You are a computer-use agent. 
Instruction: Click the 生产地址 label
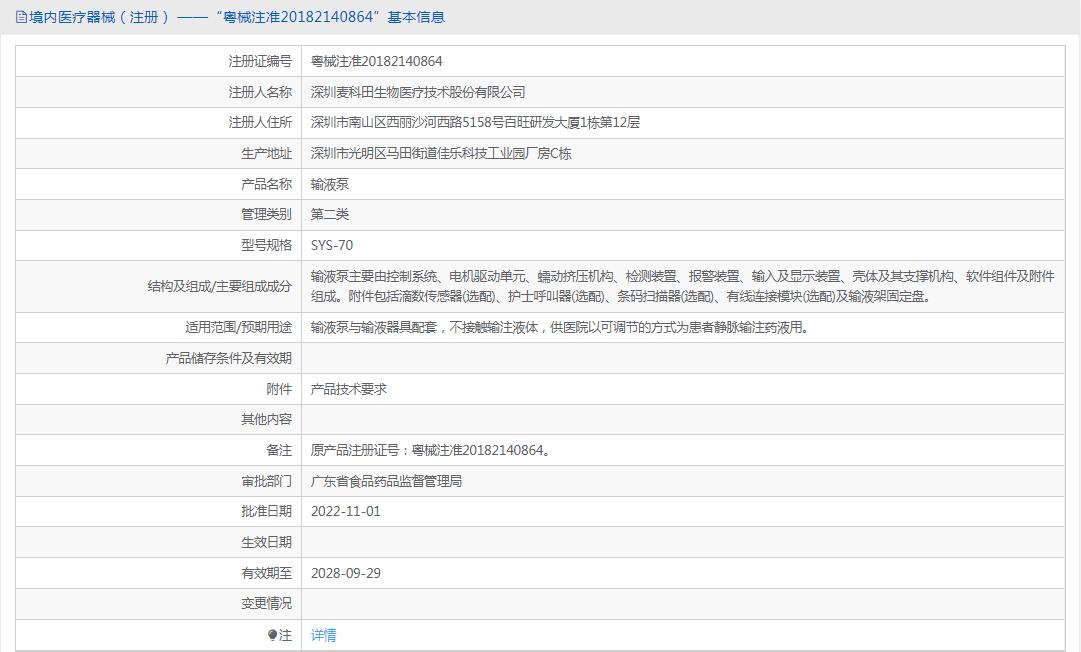[x=266, y=154]
